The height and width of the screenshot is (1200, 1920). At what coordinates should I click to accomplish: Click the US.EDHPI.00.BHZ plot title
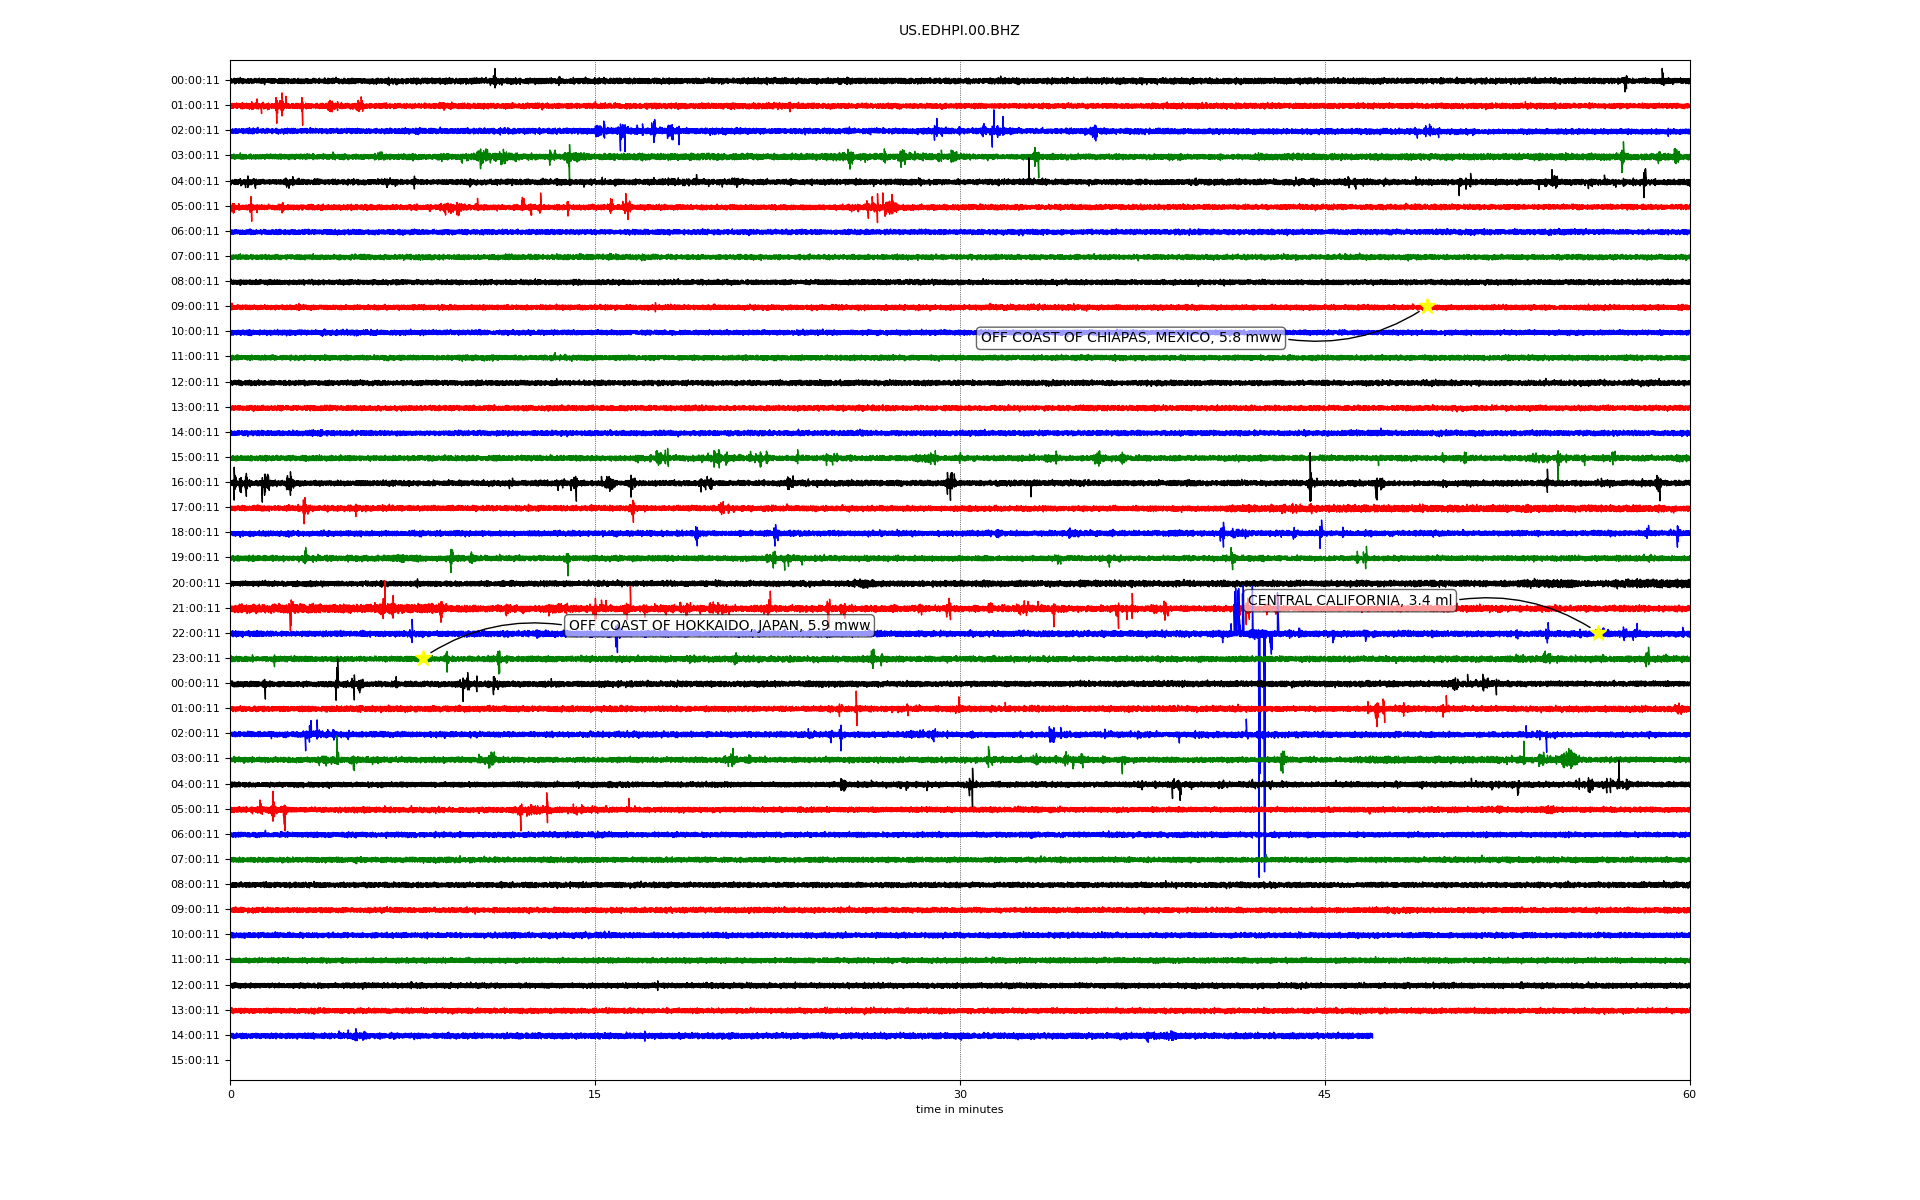(959, 31)
